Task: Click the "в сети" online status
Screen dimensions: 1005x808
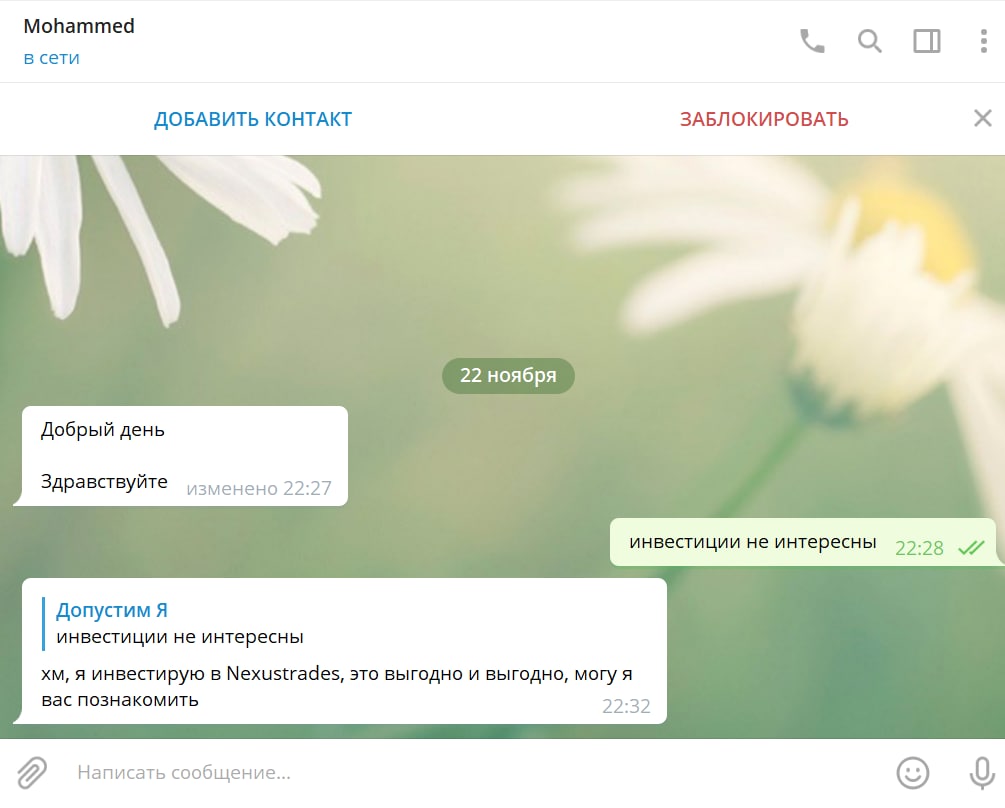Action: (51, 58)
